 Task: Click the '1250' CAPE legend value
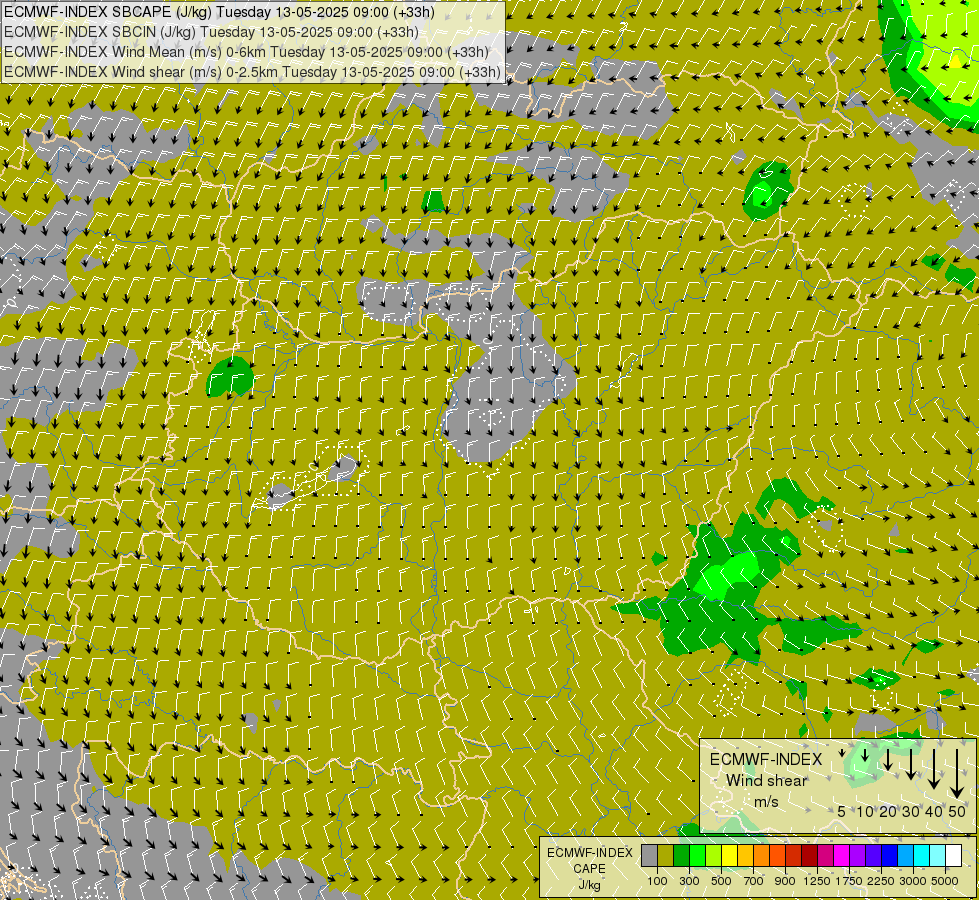point(817,881)
